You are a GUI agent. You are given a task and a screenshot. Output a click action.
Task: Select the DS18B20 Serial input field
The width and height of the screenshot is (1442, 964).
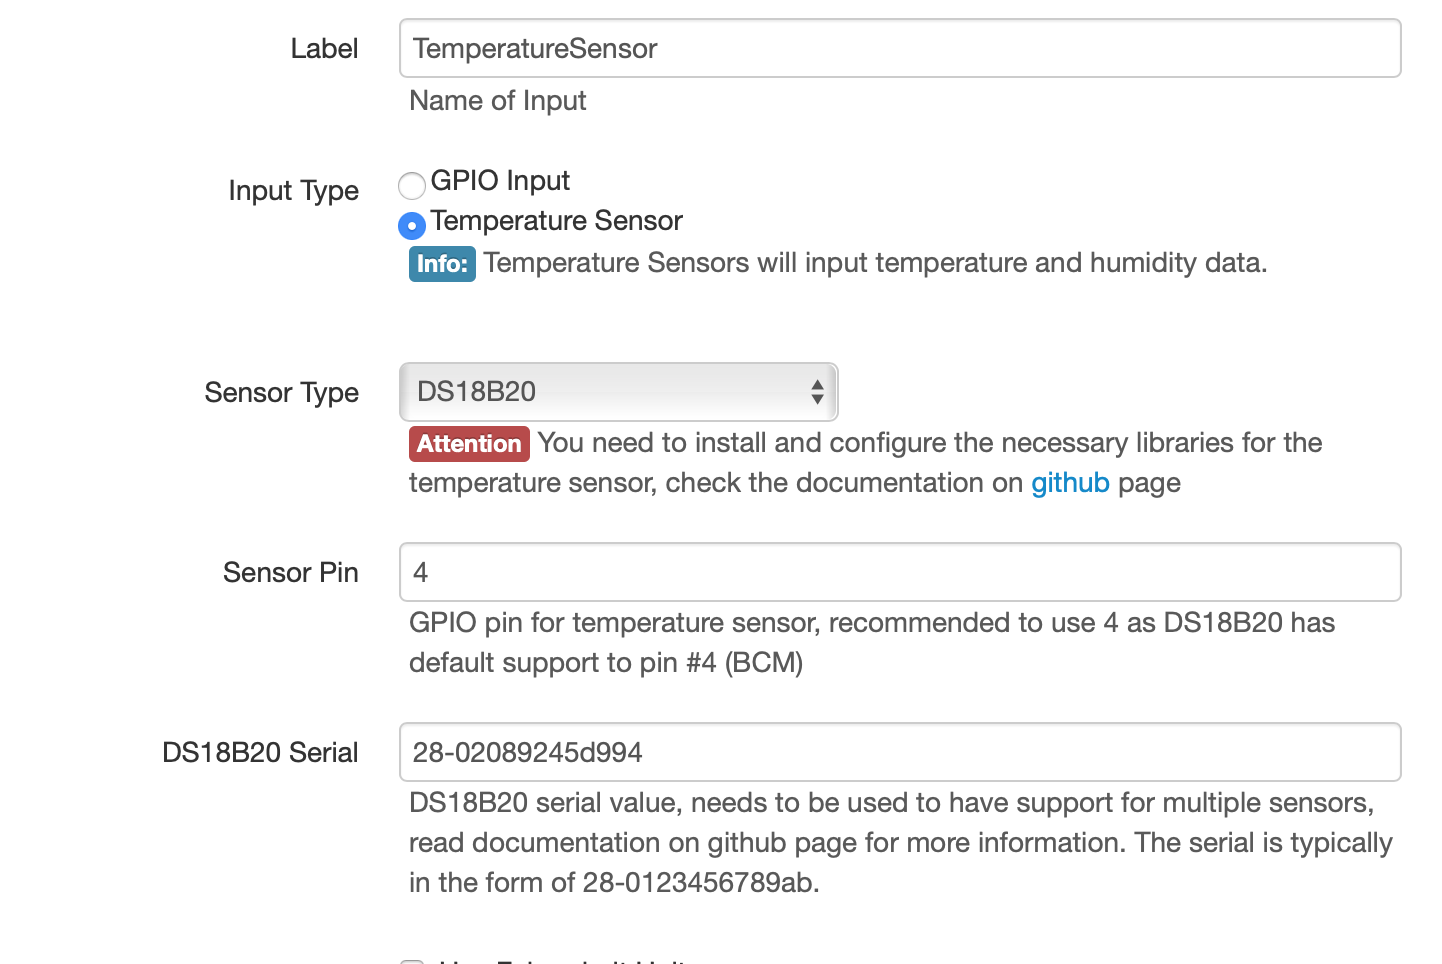tap(898, 752)
